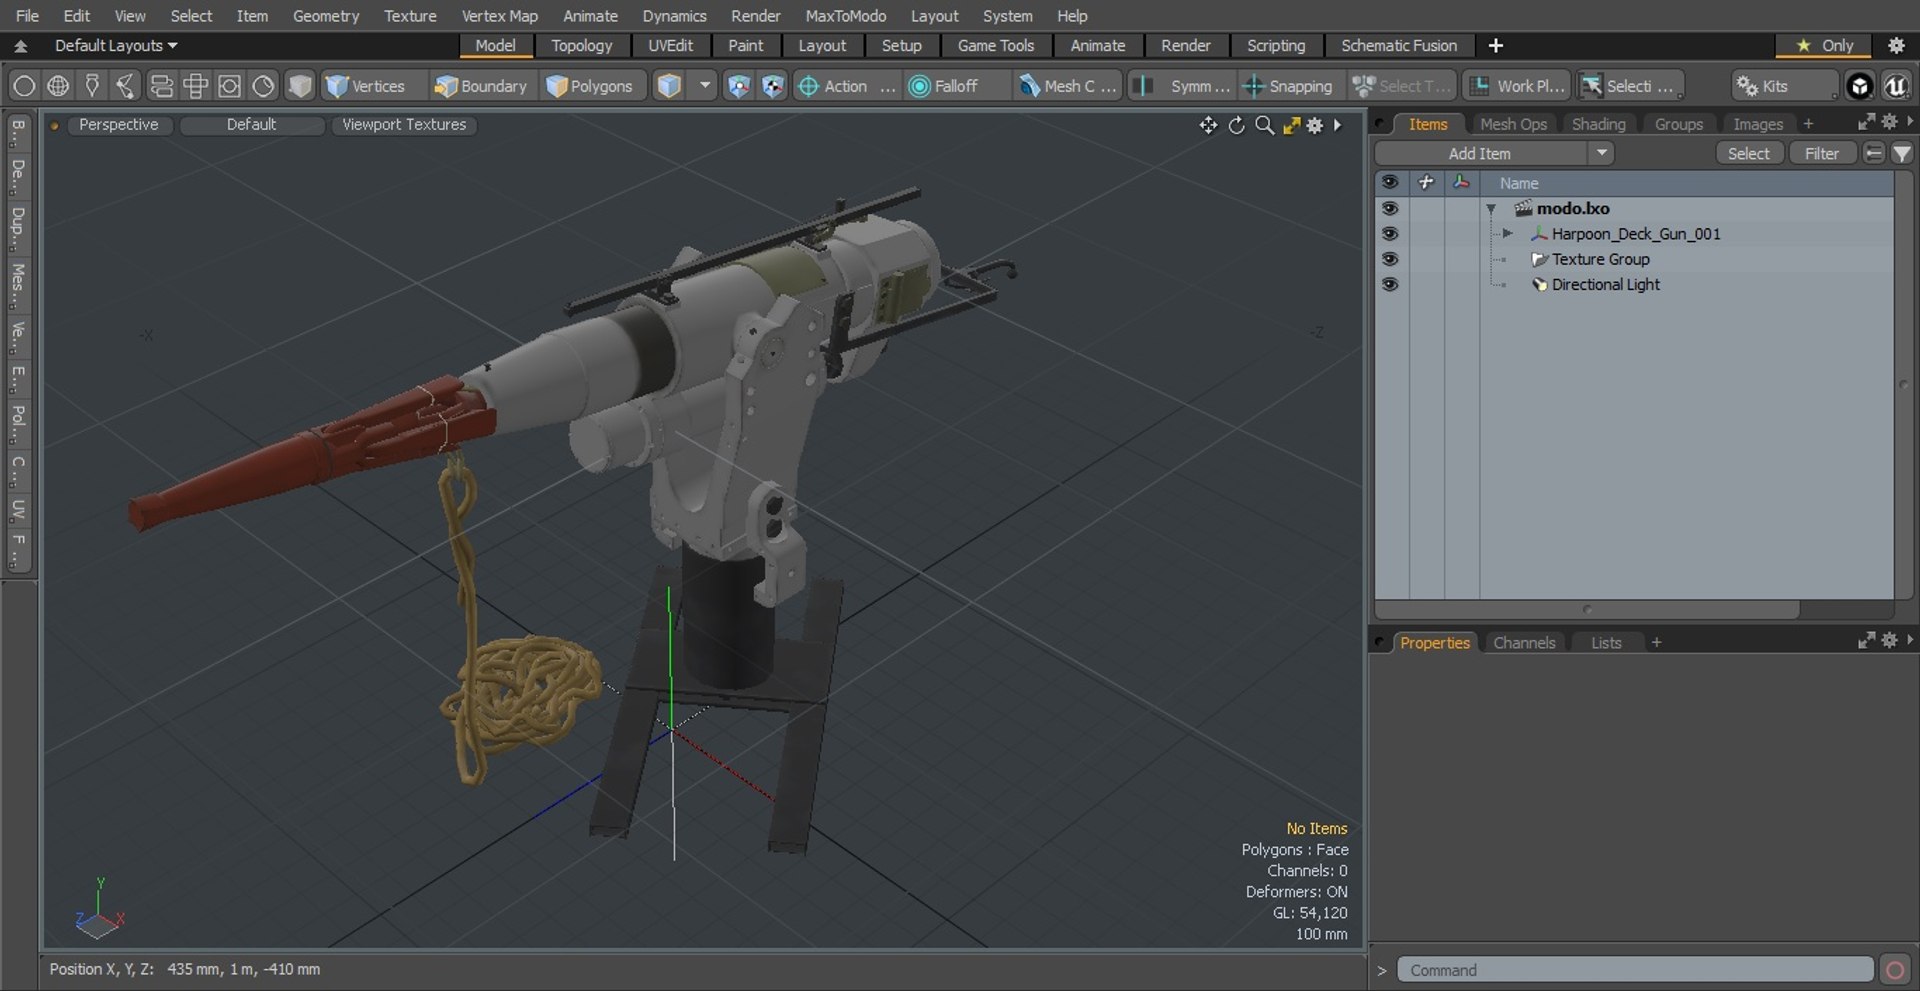Open the Geometry menu

point(325,16)
